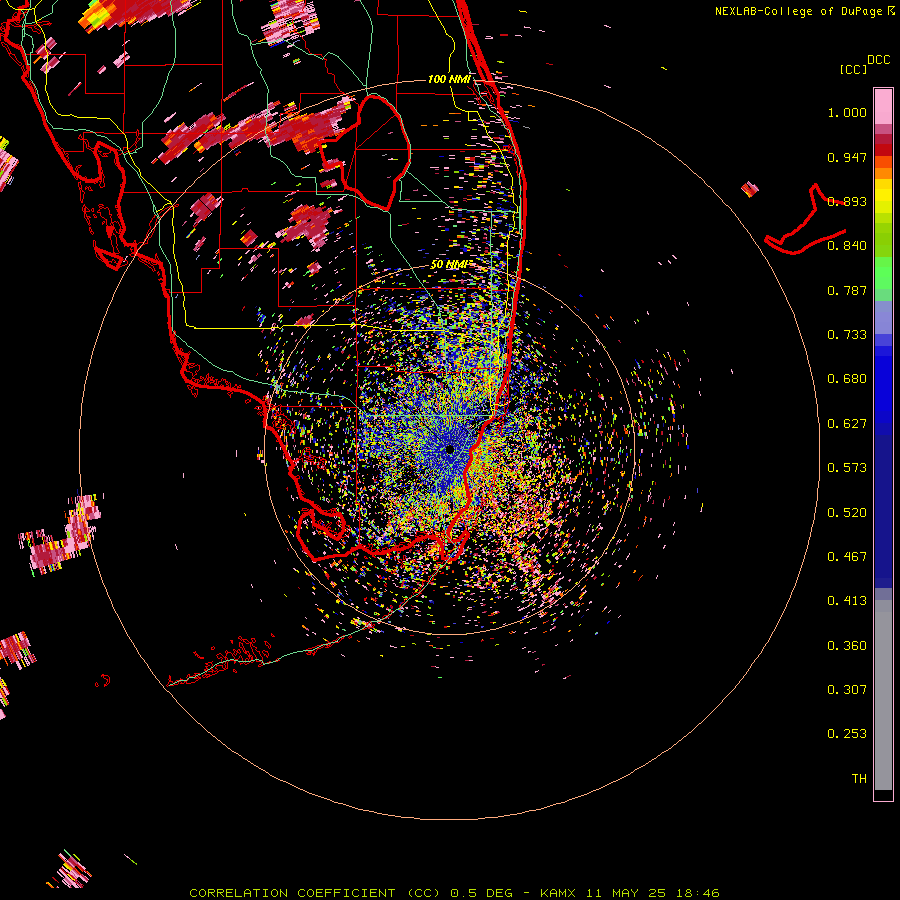Click the 0.307 color scale value

[847, 690]
